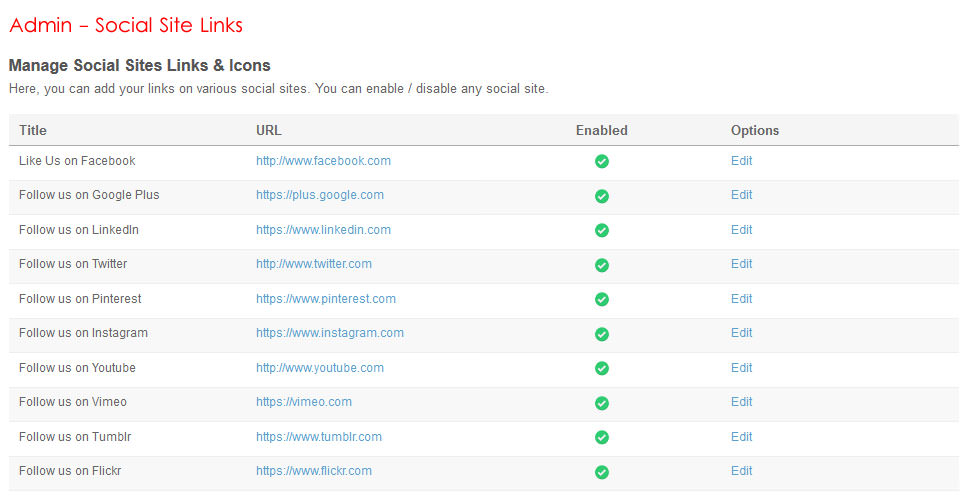Edit the Like Us on Facebook entry
This screenshot has height=497, width=966.
click(x=741, y=161)
